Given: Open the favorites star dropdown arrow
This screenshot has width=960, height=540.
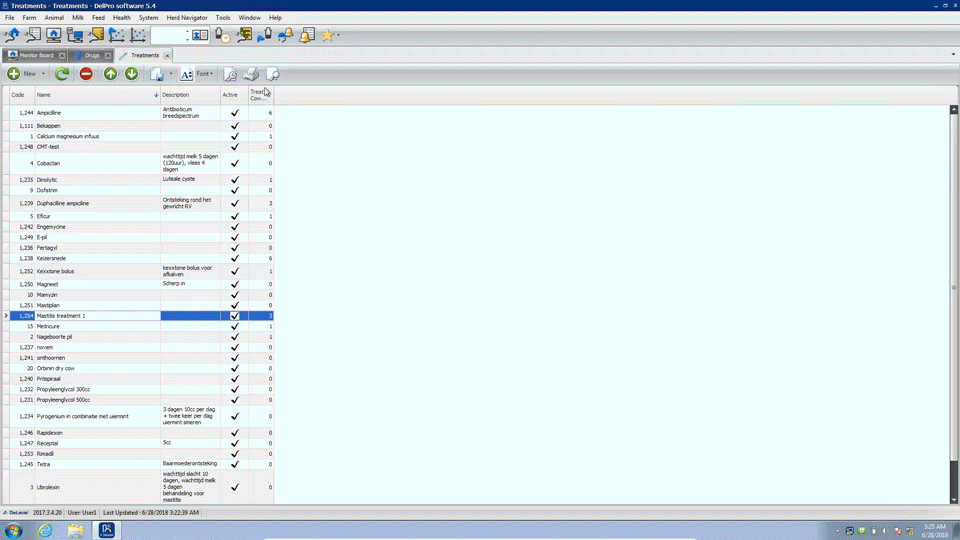Looking at the screenshot, I should pos(339,35).
